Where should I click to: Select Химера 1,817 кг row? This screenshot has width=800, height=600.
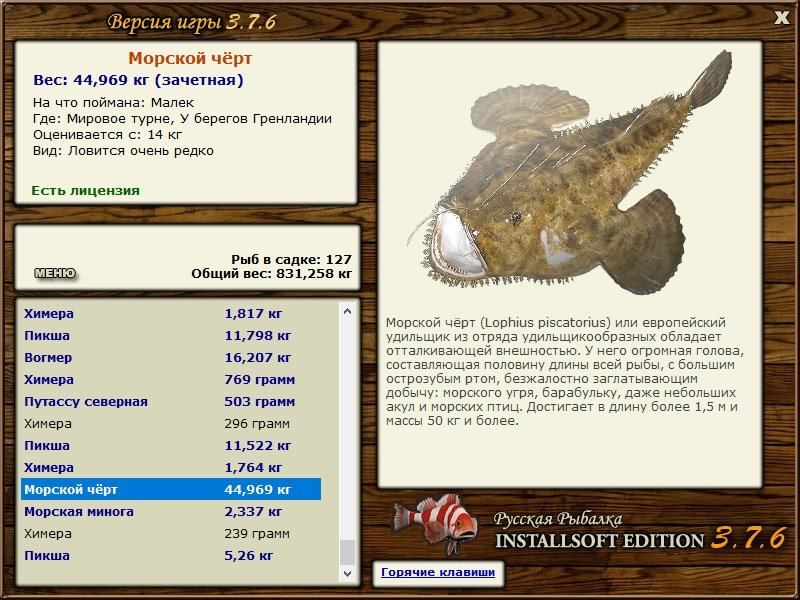pyautogui.click(x=171, y=313)
